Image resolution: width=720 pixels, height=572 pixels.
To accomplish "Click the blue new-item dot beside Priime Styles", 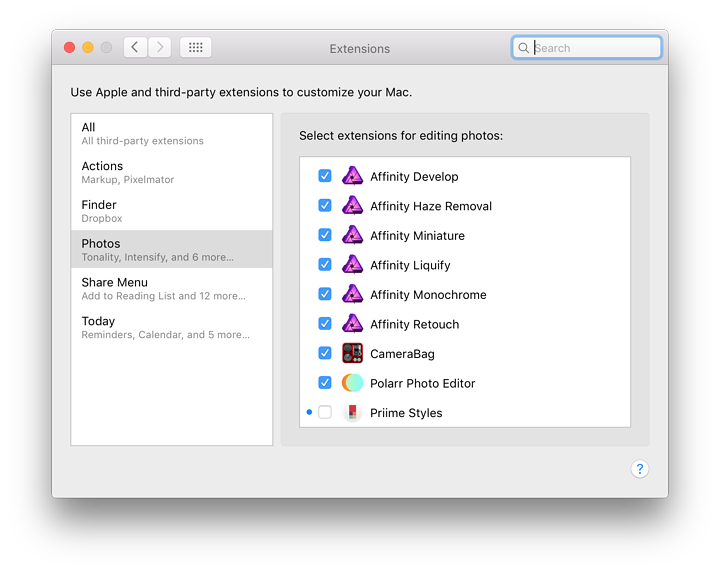I will tap(309, 412).
